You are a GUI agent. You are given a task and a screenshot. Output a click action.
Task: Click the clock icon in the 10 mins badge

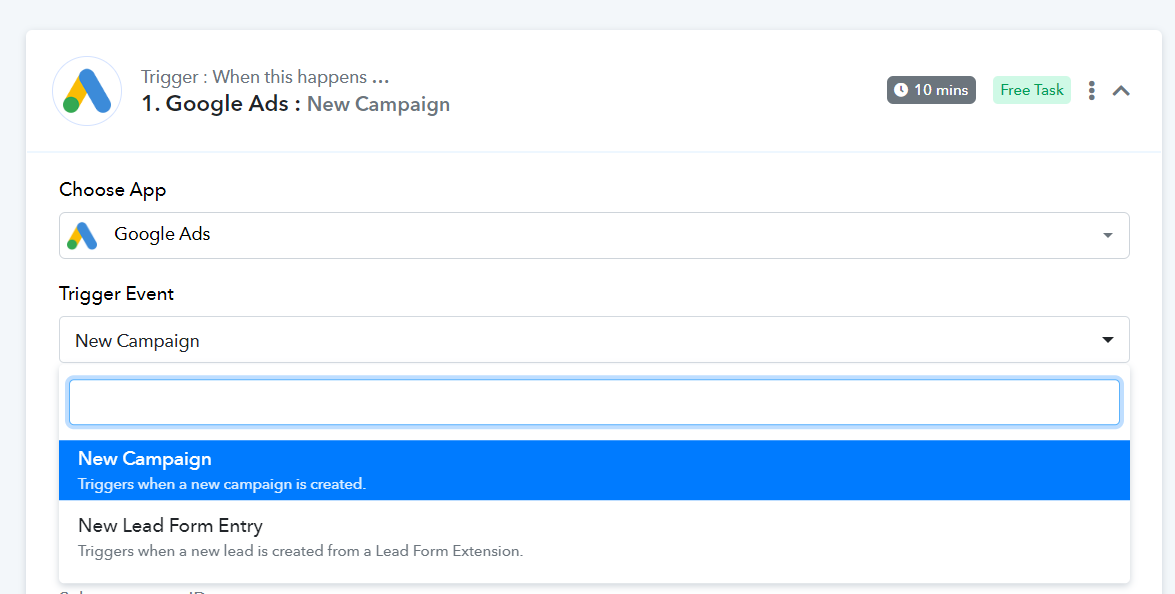click(x=901, y=90)
